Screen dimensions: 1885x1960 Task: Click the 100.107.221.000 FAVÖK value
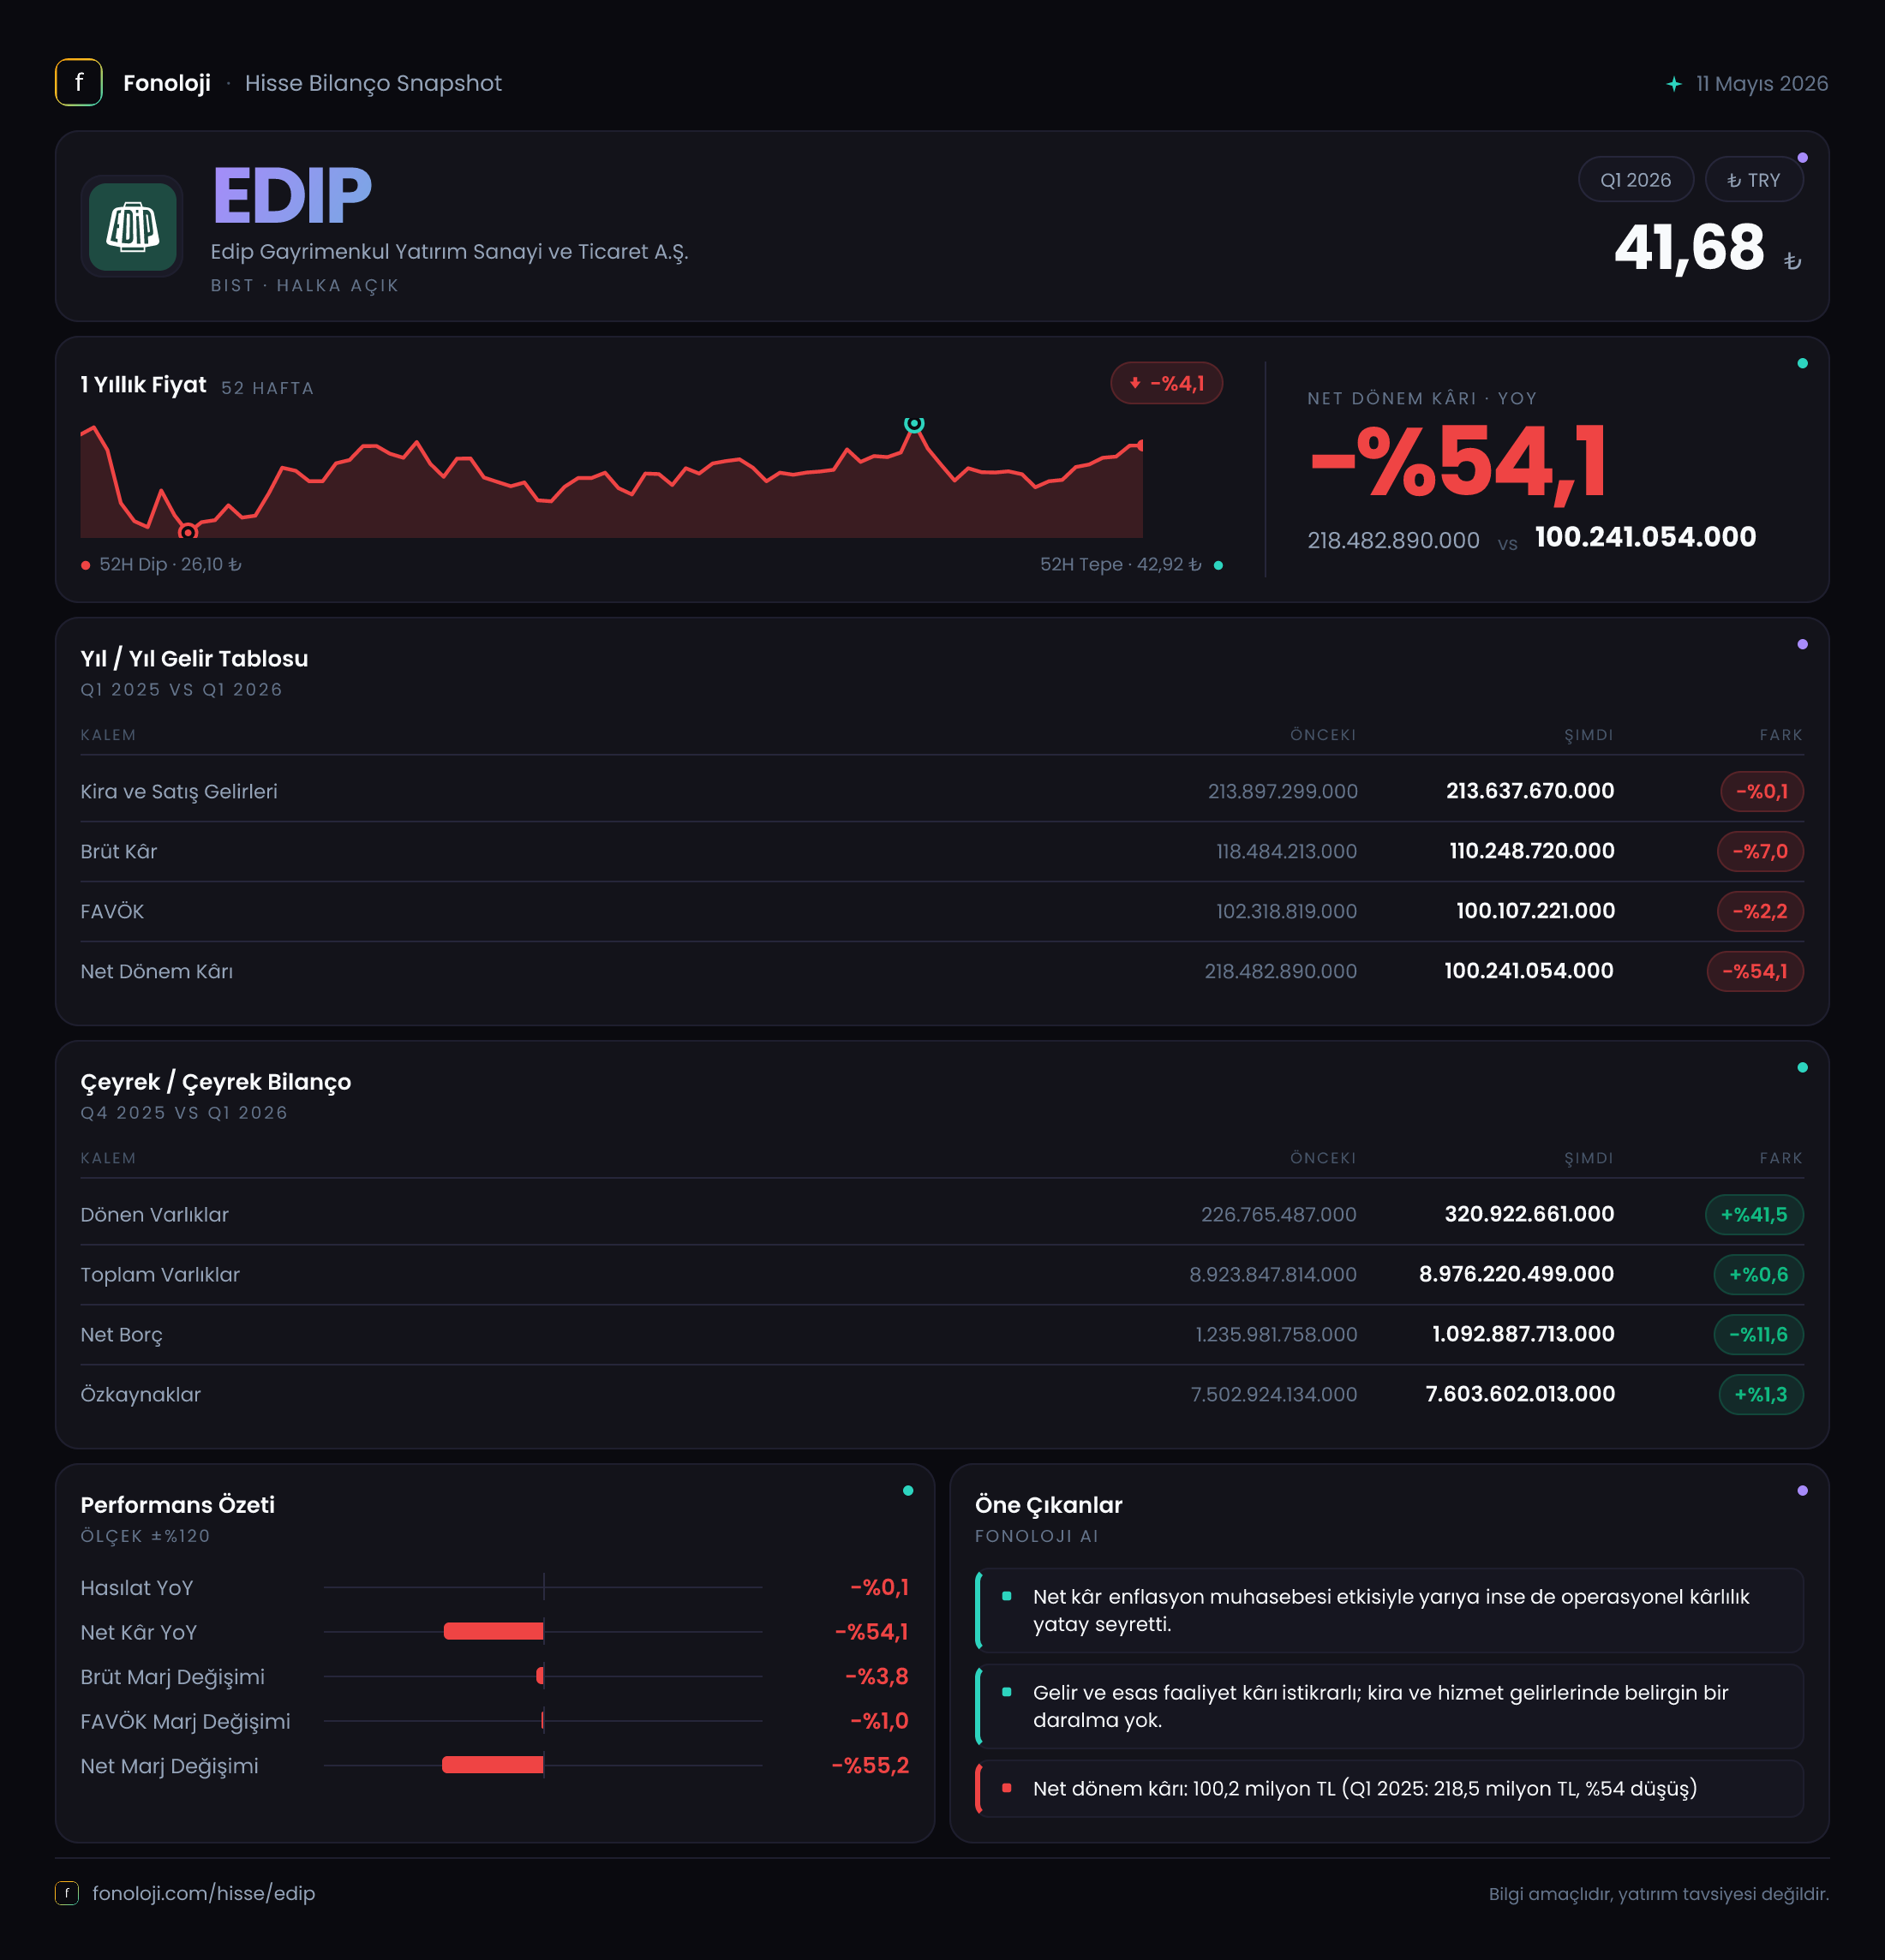1536,911
